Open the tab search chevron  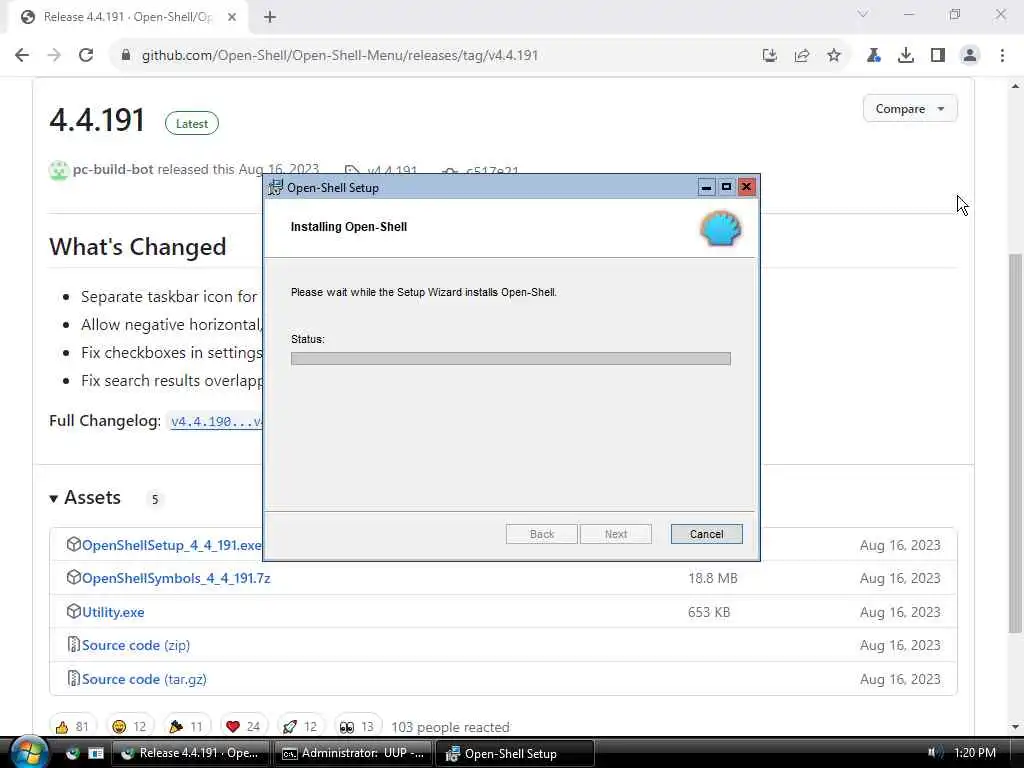(863, 14)
